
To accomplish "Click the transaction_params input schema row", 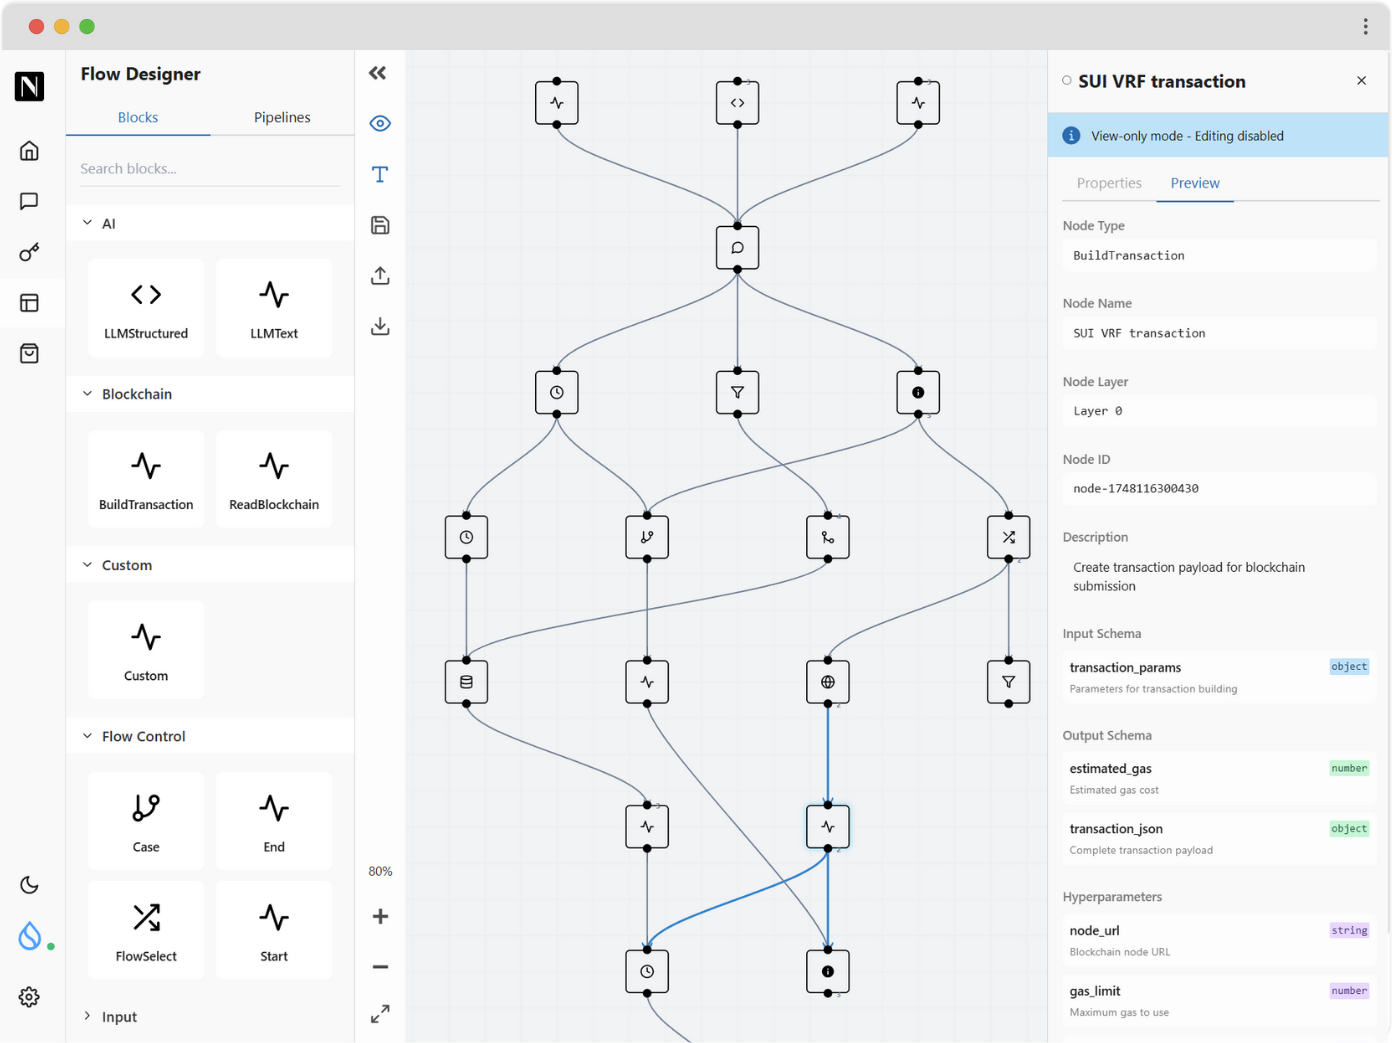I will tap(1219, 677).
